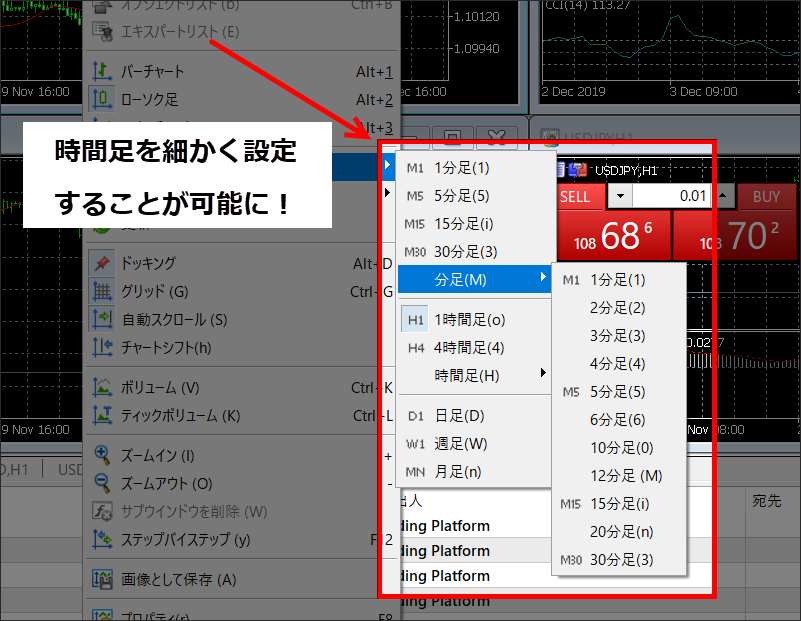
Task: Select 12分足 (M) from minute submenu
Action: (x=625, y=476)
